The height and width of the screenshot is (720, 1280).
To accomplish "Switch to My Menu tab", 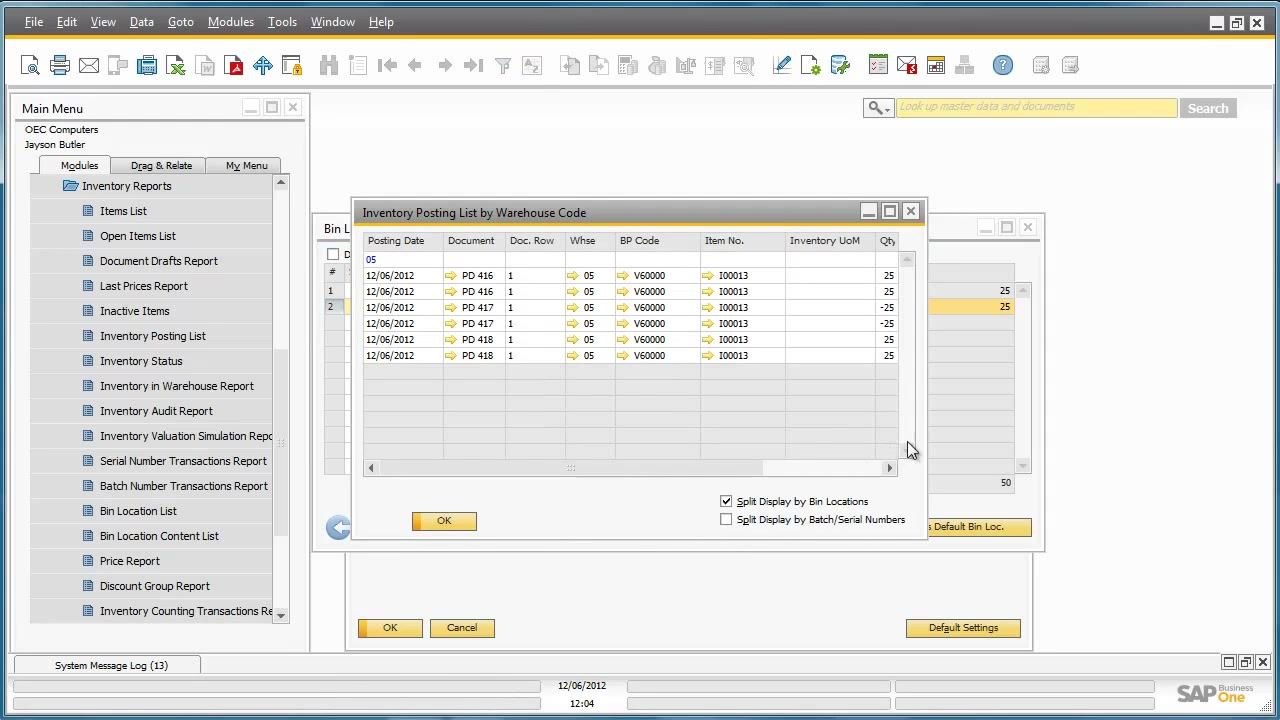I will coord(246,166).
